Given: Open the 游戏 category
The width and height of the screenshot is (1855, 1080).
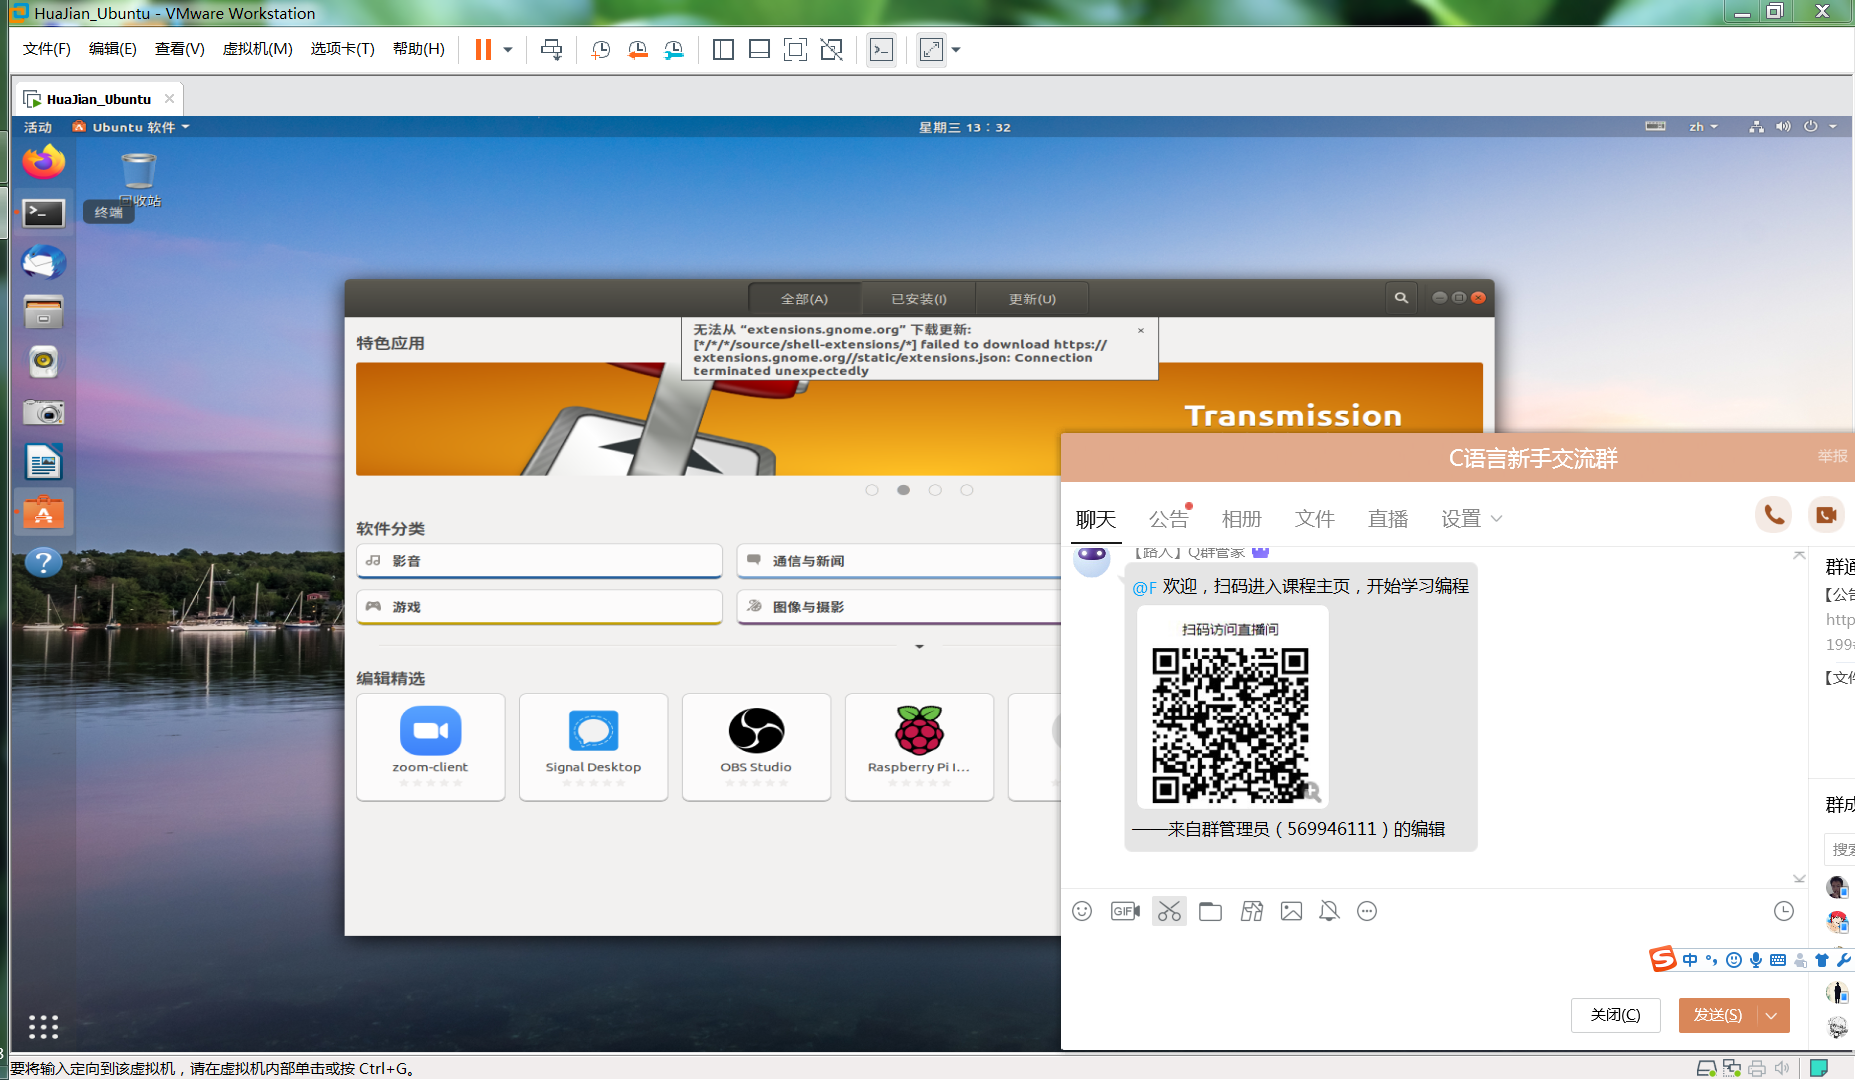Looking at the screenshot, I should [x=539, y=607].
